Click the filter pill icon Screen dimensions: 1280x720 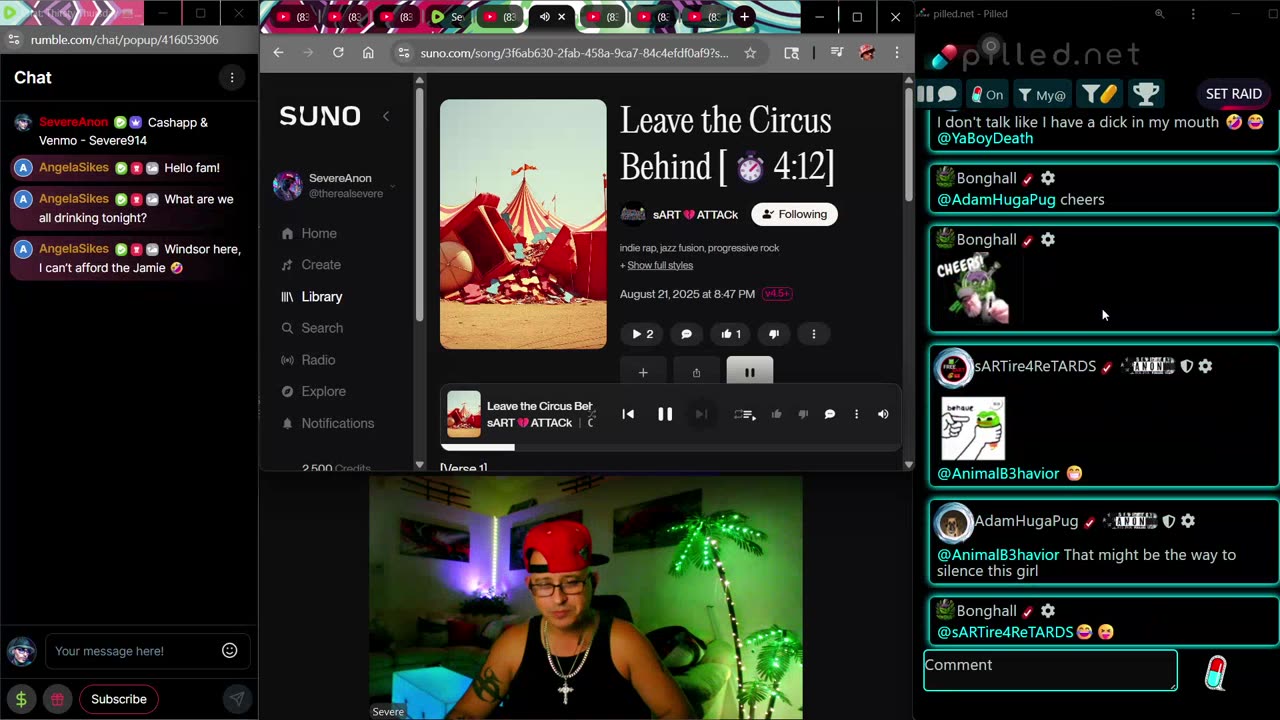tap(1099, 94)
